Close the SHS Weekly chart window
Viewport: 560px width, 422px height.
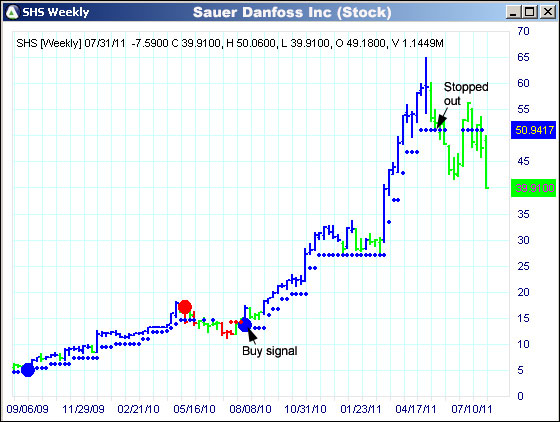click(x=547, y=12)
